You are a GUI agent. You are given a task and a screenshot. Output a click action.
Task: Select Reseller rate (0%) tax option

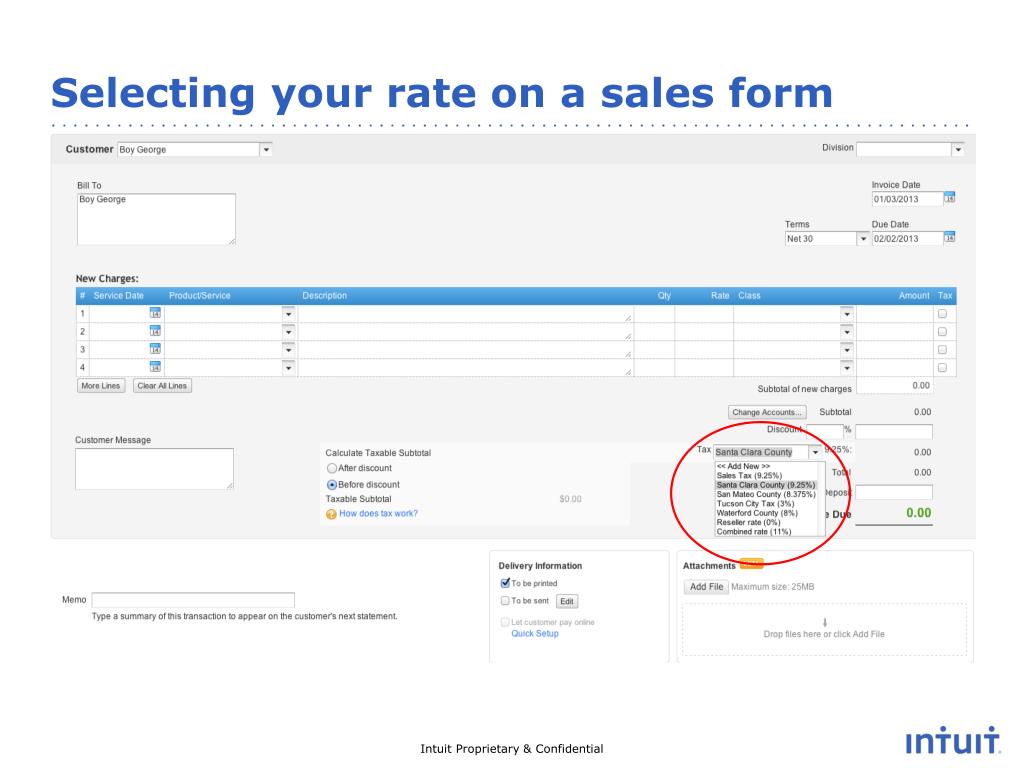pos(748,522)
